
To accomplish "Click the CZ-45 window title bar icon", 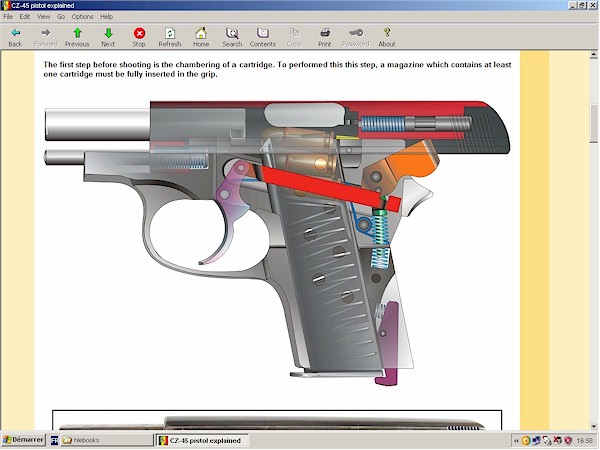I will (6, 5).
